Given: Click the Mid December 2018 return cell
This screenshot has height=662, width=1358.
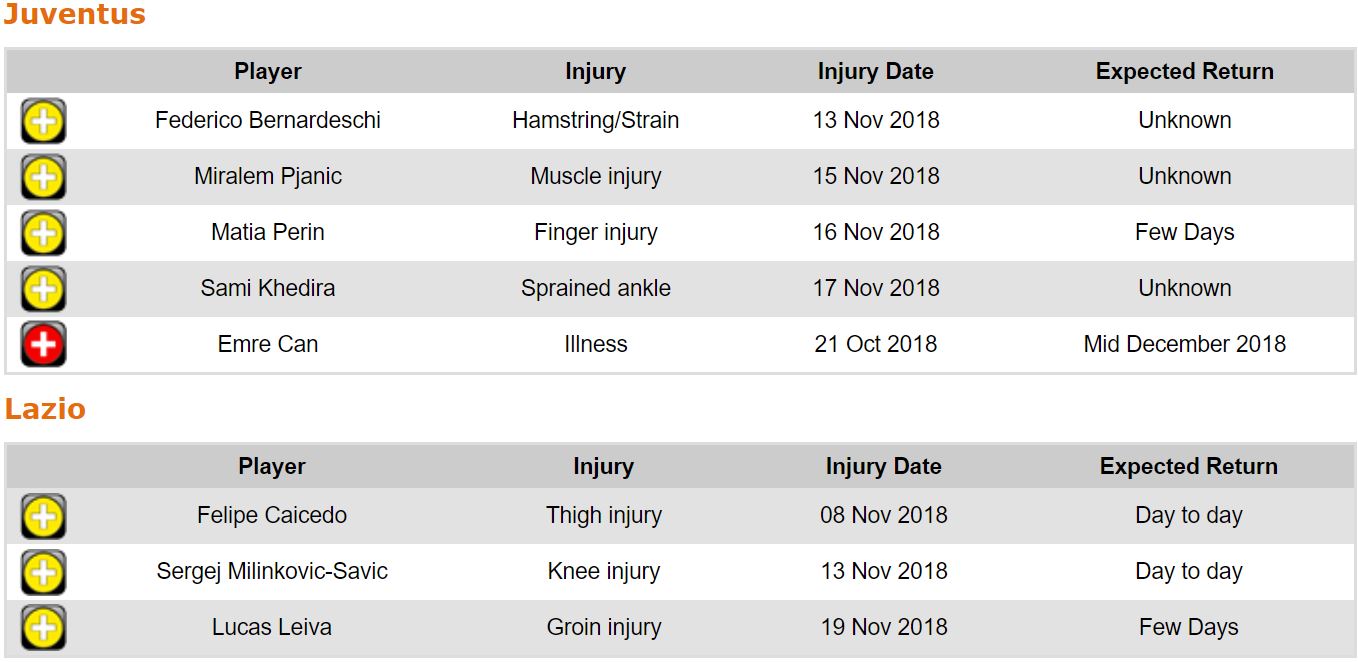Looking at the screenshot, I should coord(1184,344).
